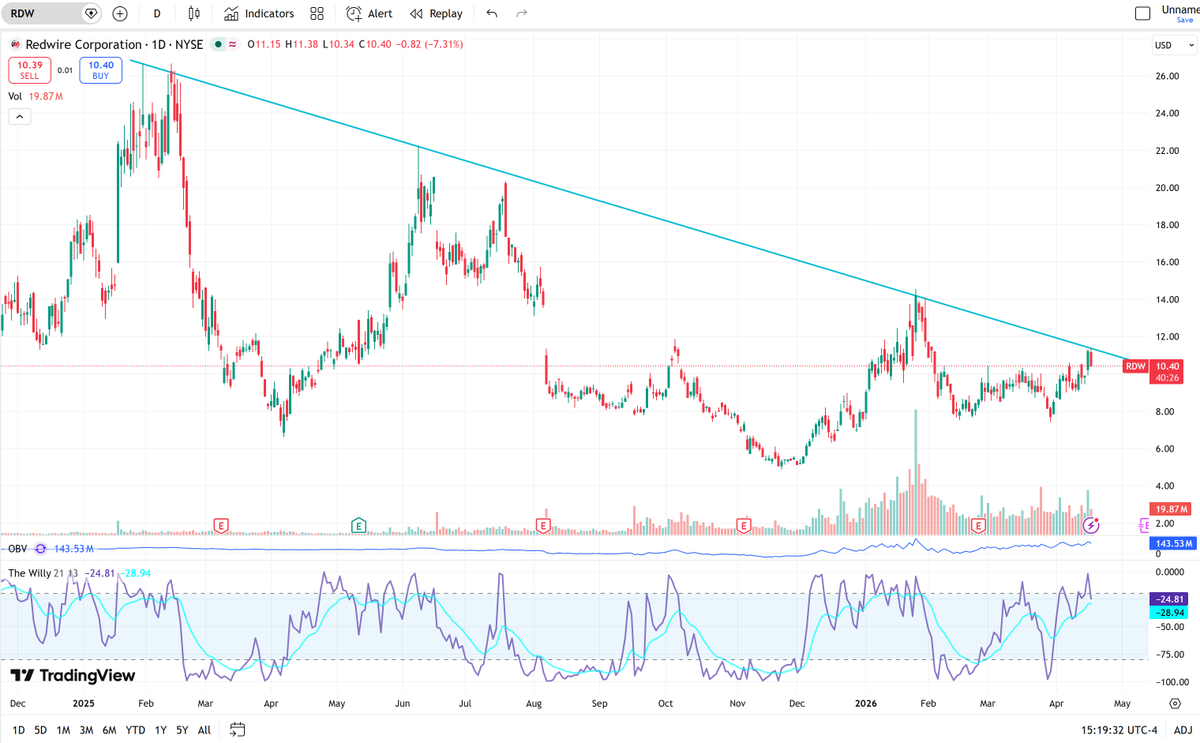Image resolution: width=1200 pixels, height=743 pixels.
Task: Click the purple OBV legend cycle icon
Action: tap(40, 549)
